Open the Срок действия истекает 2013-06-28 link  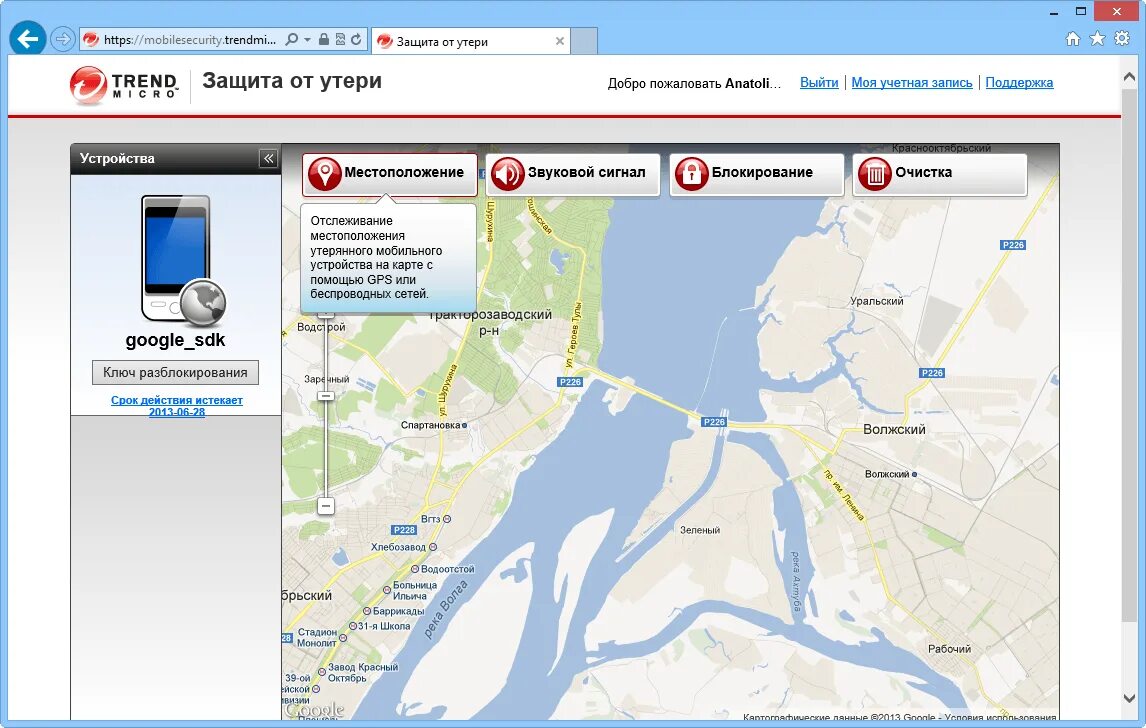click(x=177, y=406)
